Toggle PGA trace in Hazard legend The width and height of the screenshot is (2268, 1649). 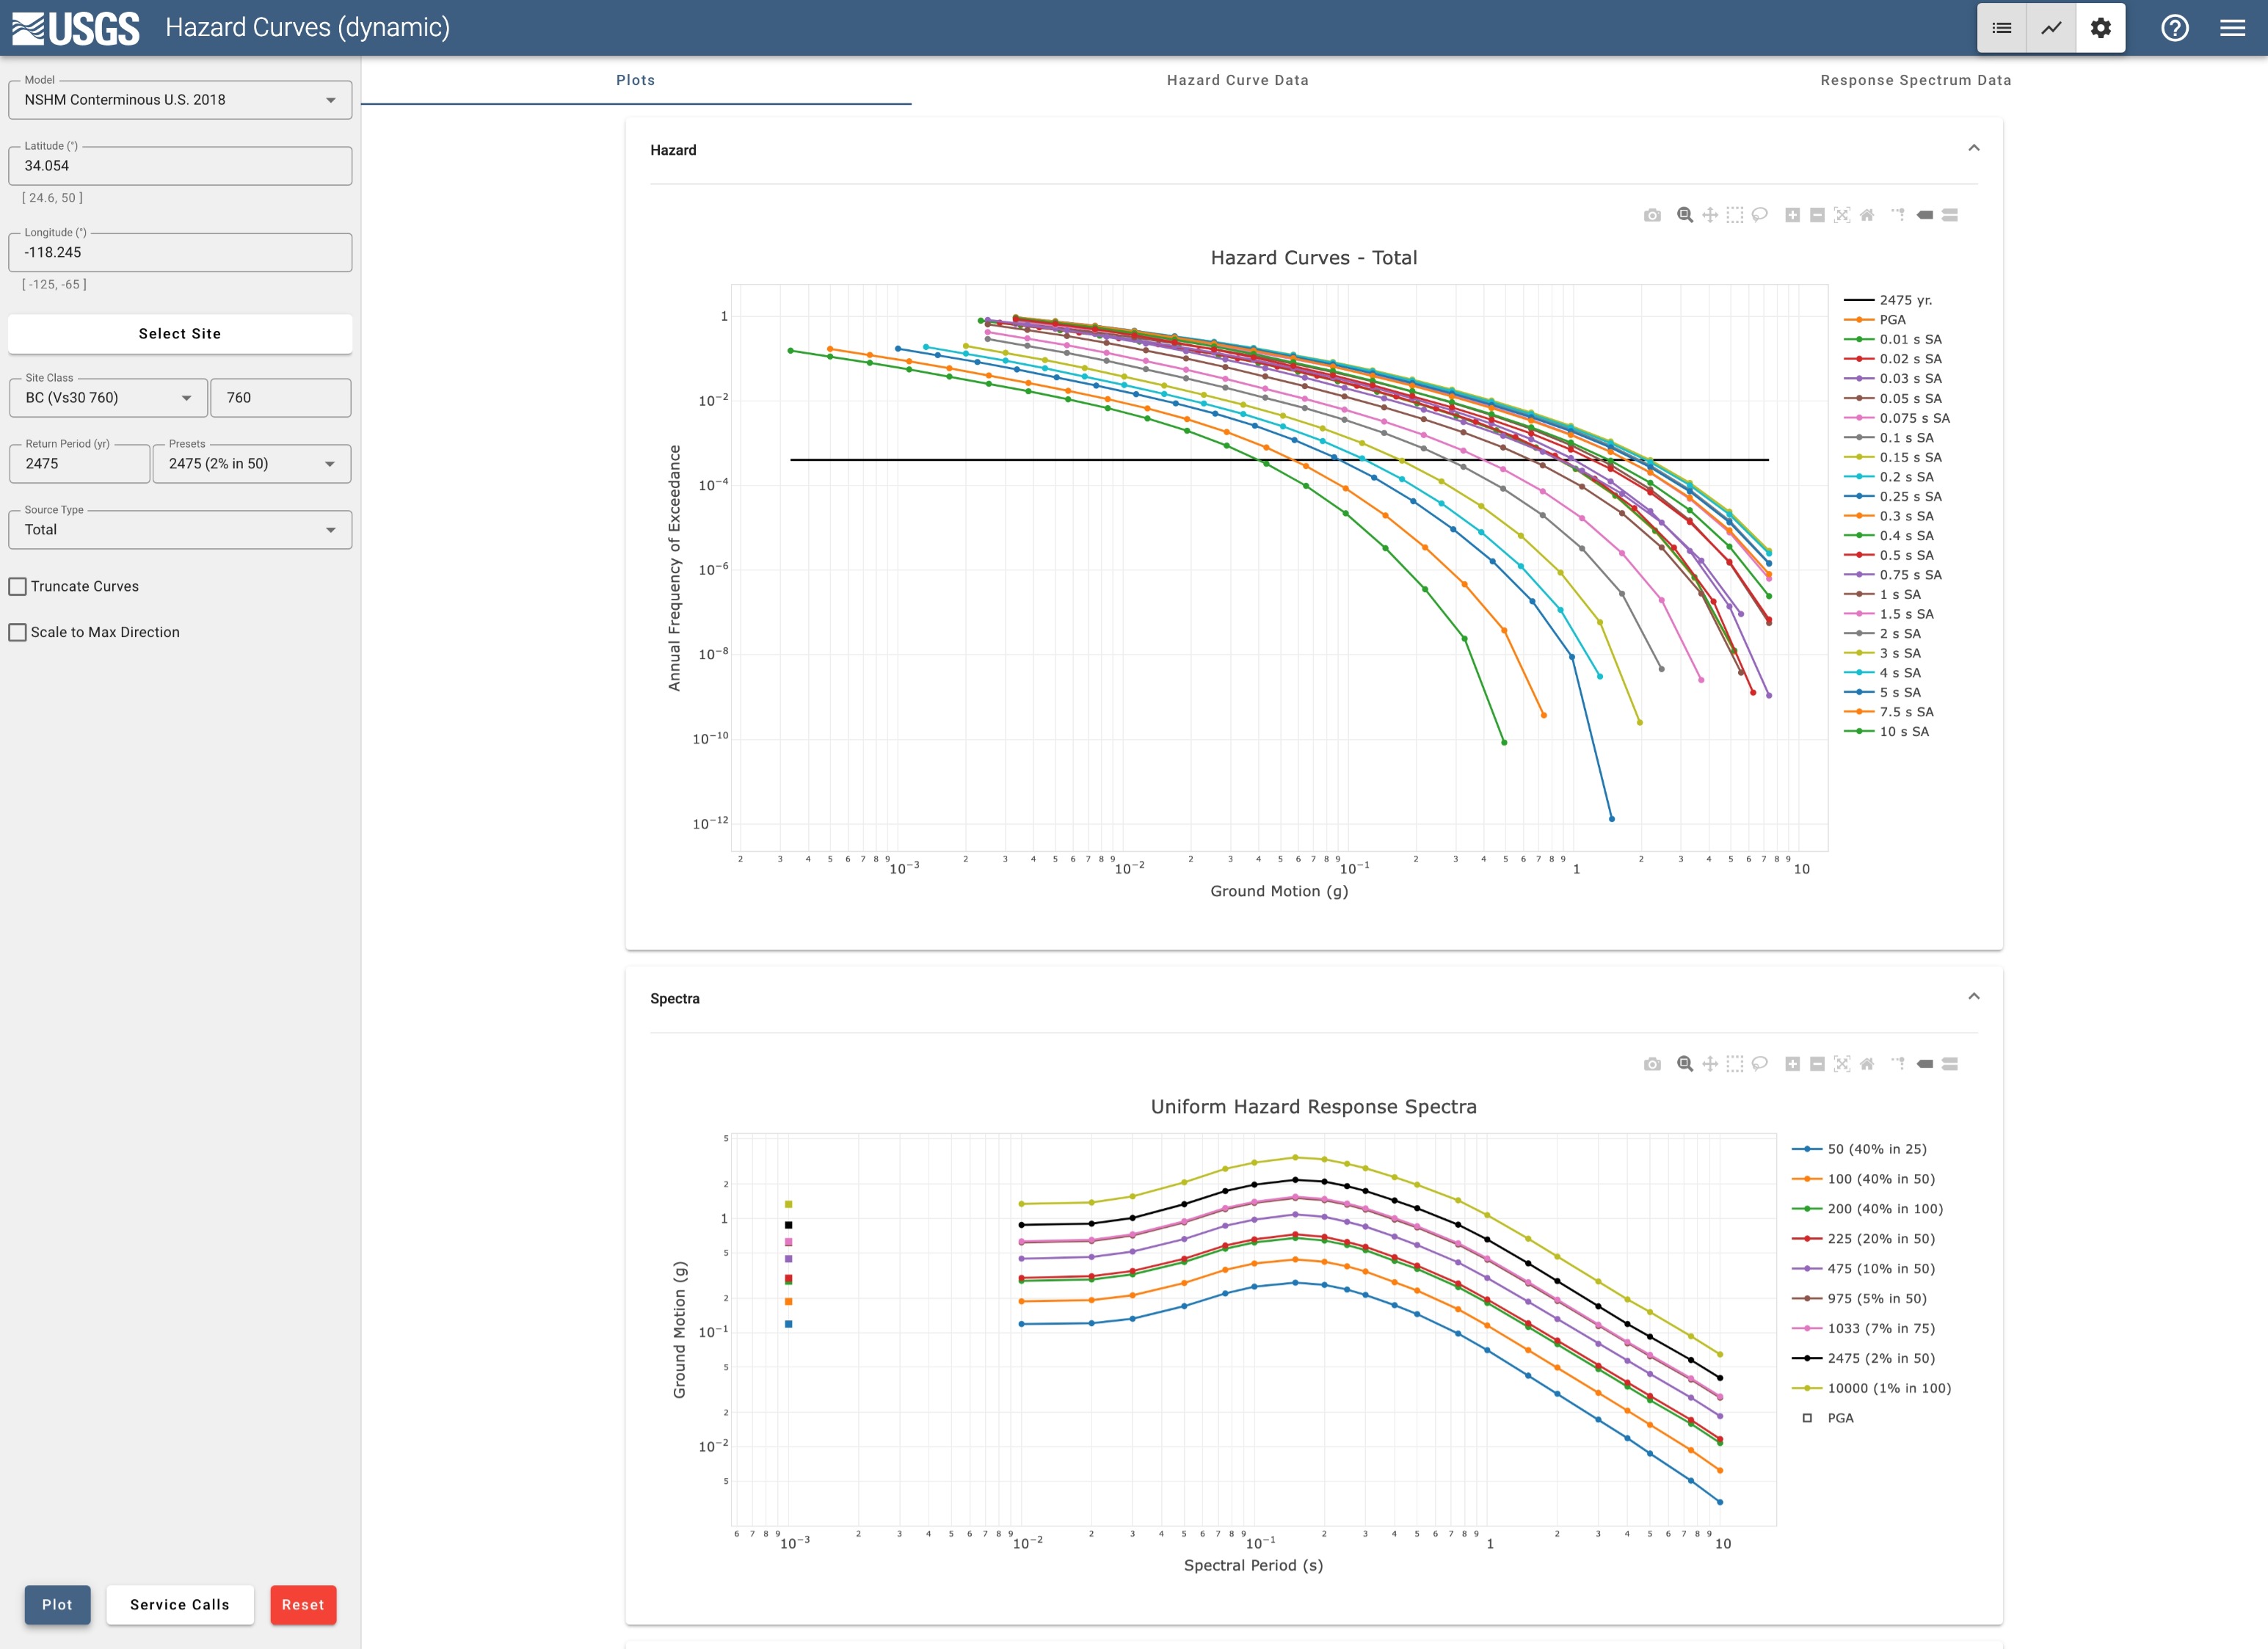click(x=1875, y=320)
